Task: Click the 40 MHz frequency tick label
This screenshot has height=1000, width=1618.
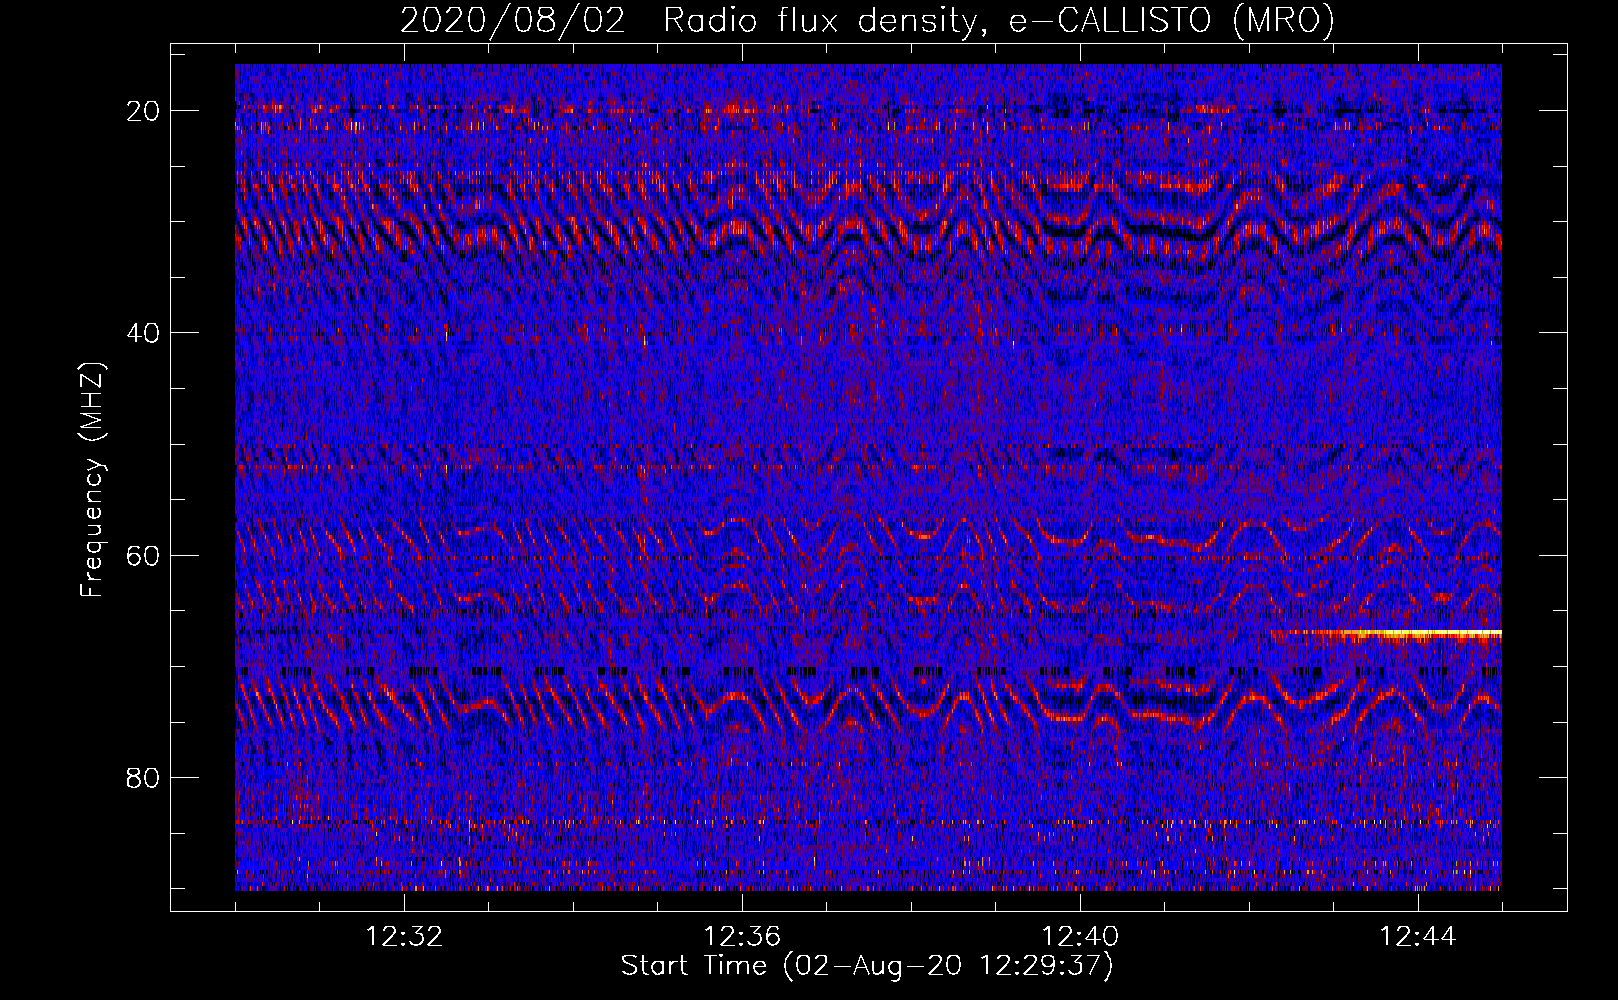Action: 144,333
